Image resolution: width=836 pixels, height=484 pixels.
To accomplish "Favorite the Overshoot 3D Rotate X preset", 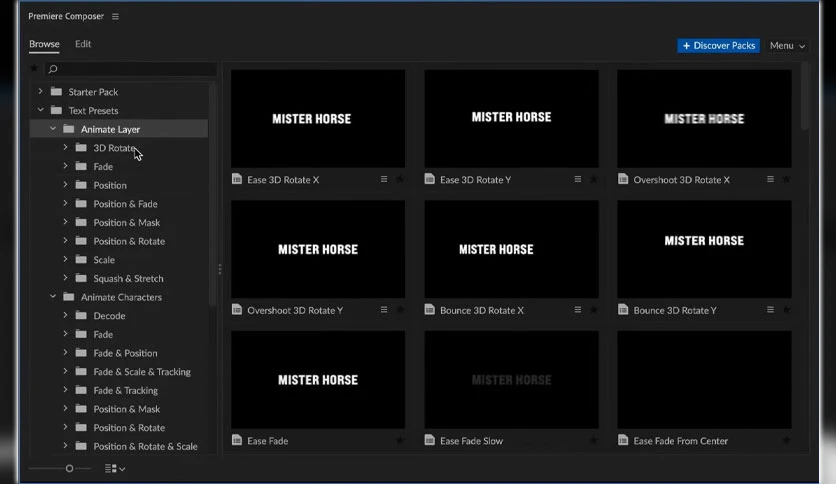I will pos(786,180).
